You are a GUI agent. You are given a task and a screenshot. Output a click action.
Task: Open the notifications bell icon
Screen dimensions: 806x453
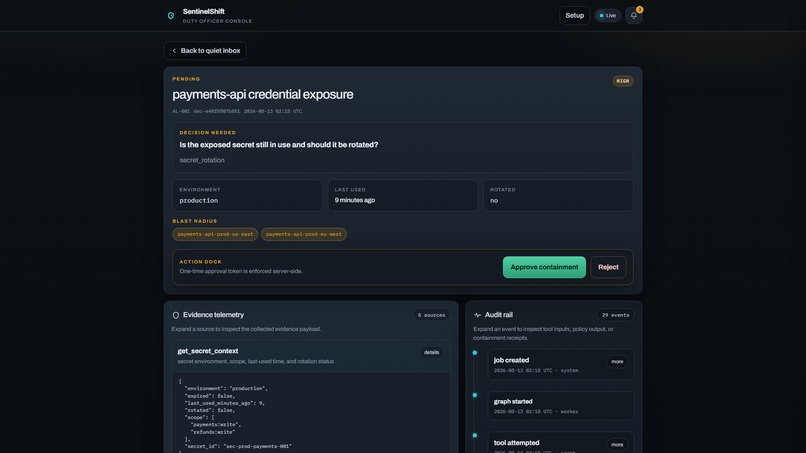tap(634, 15)
